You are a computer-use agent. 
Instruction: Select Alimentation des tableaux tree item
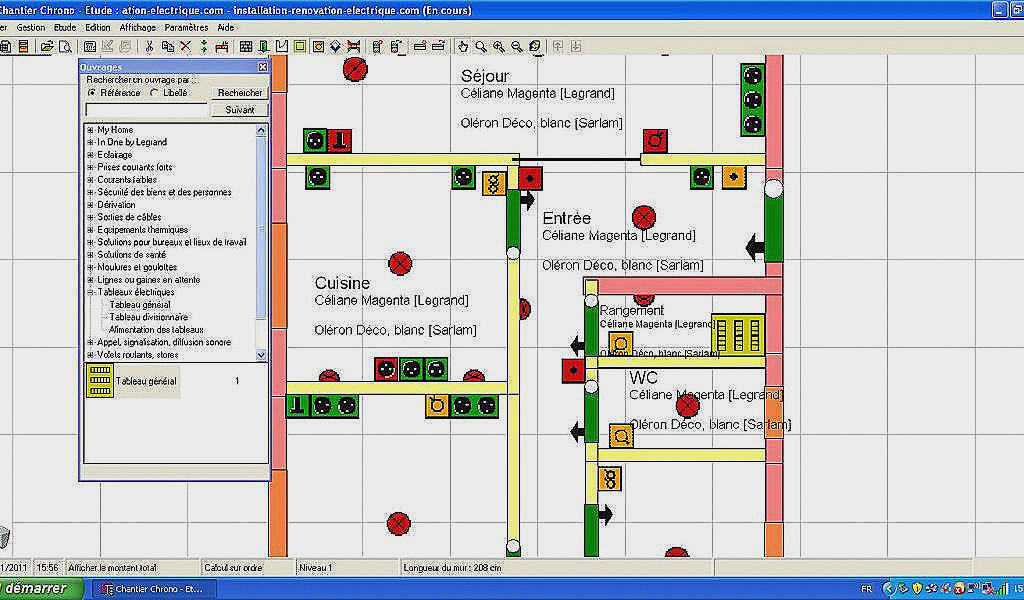[x=156, y=330]
